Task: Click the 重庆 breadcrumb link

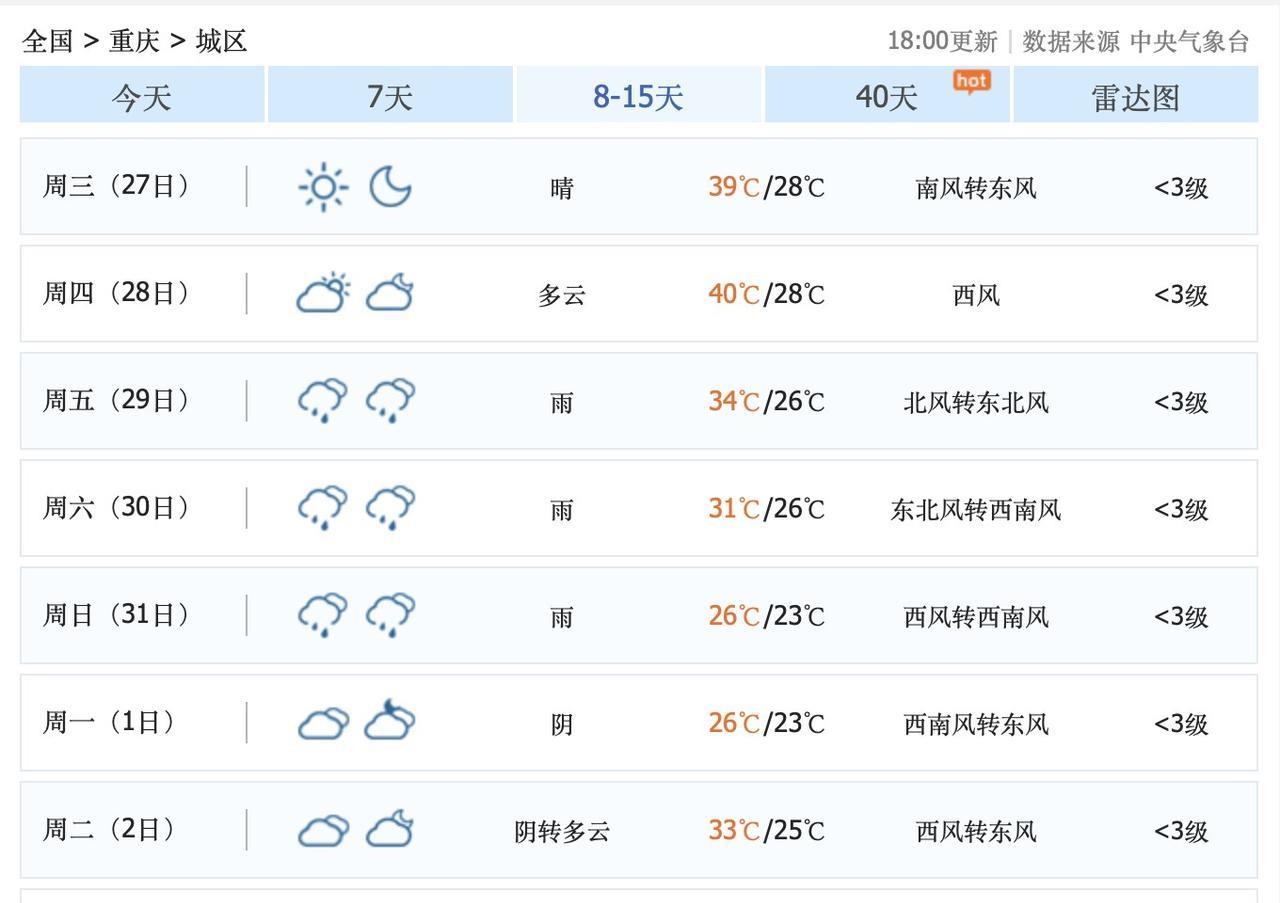Action: pos(134,41)
